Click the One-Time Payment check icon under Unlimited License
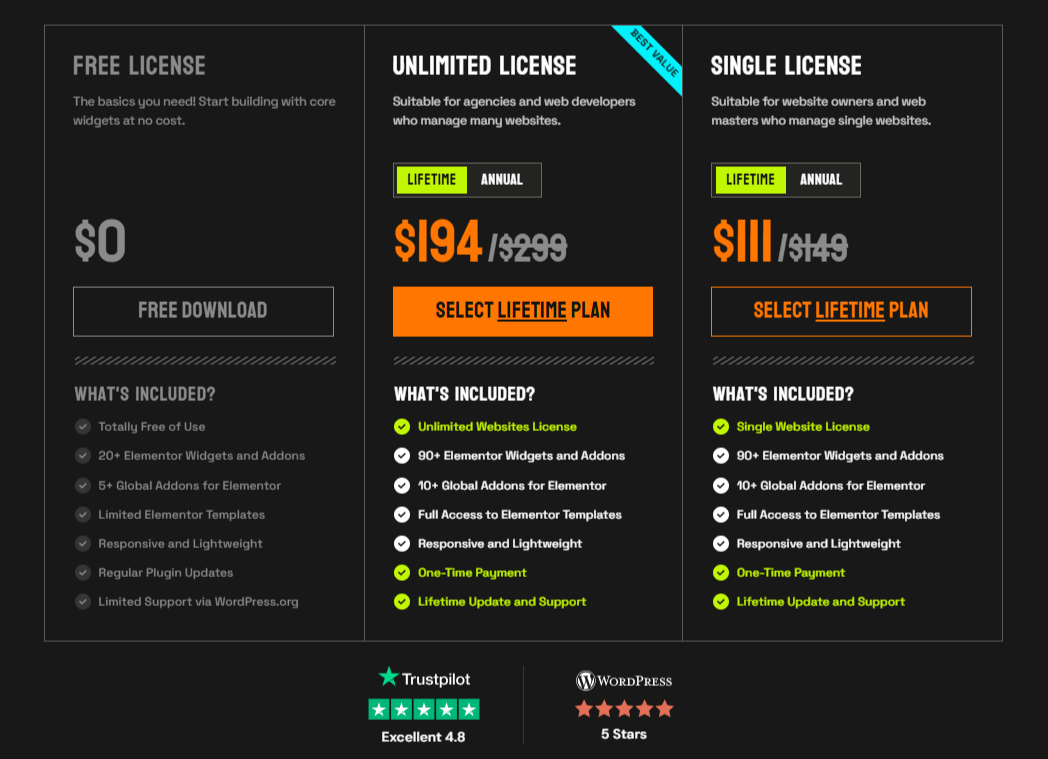 coord(401,573)
